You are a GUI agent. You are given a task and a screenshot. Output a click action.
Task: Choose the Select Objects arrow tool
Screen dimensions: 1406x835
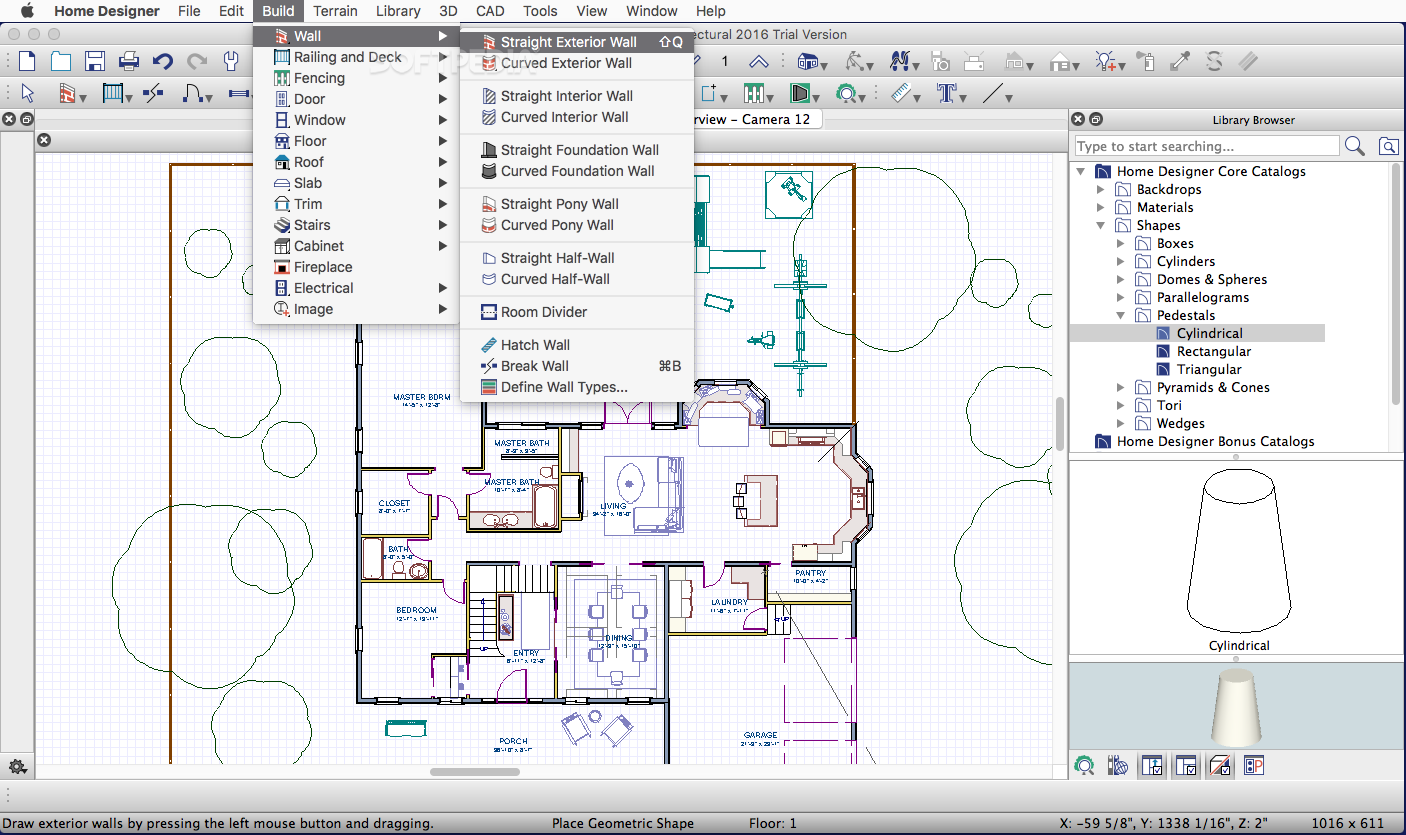[27, 94]
